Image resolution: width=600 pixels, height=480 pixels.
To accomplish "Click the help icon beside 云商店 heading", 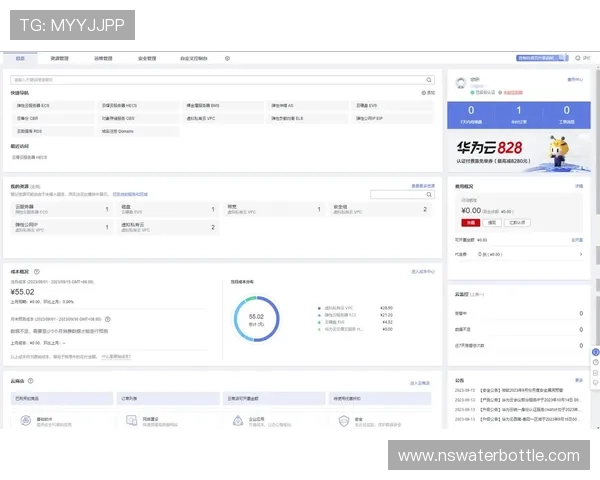I will coord(31,382).
